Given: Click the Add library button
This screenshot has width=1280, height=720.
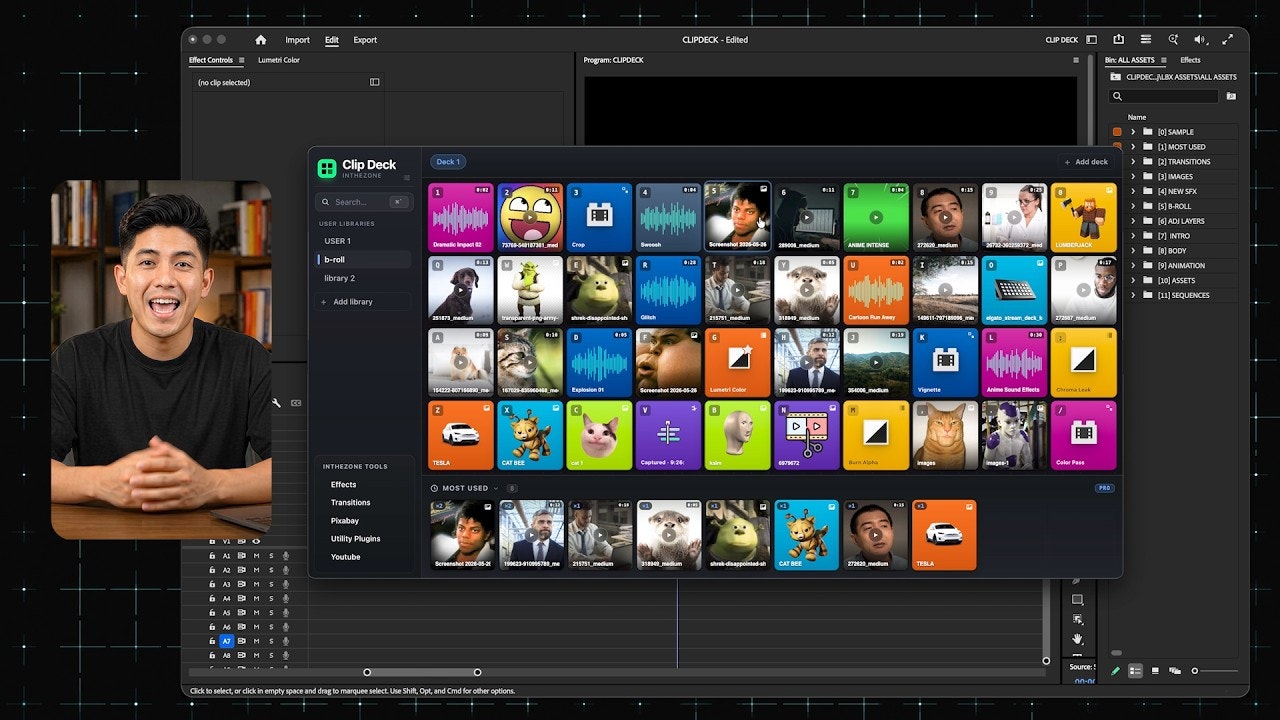Looking at the screenshot, I should coord(364,301).
